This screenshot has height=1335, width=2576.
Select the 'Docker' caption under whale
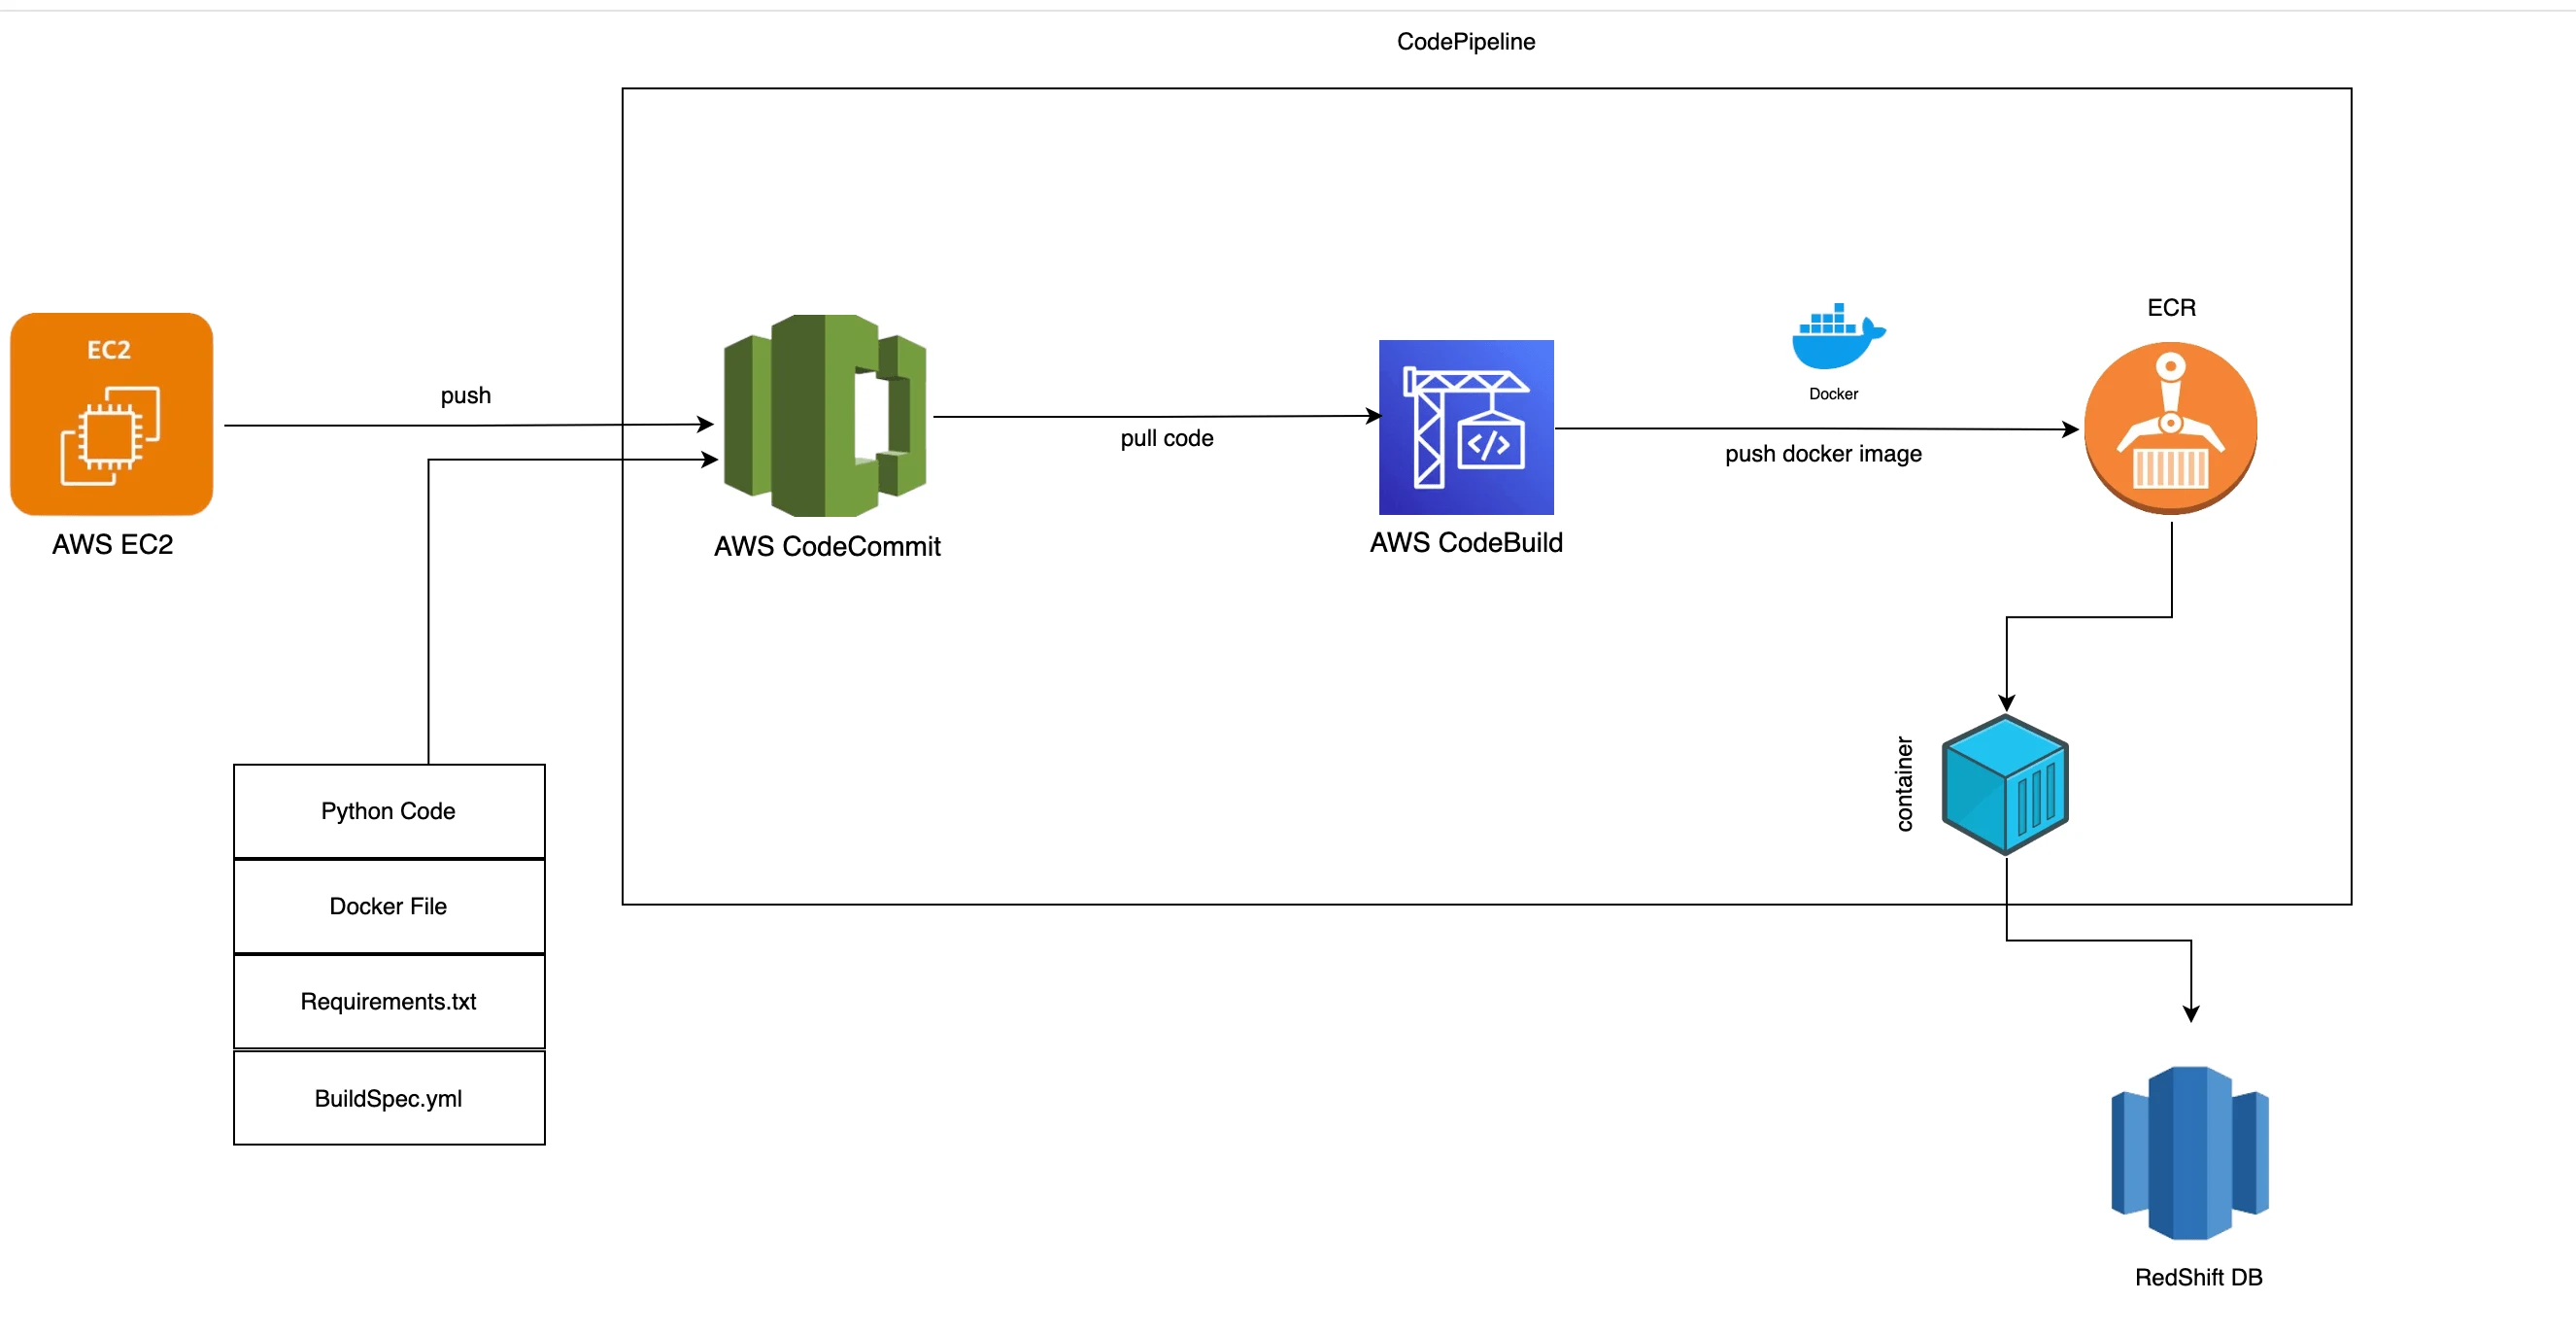tap(1834, 394)
